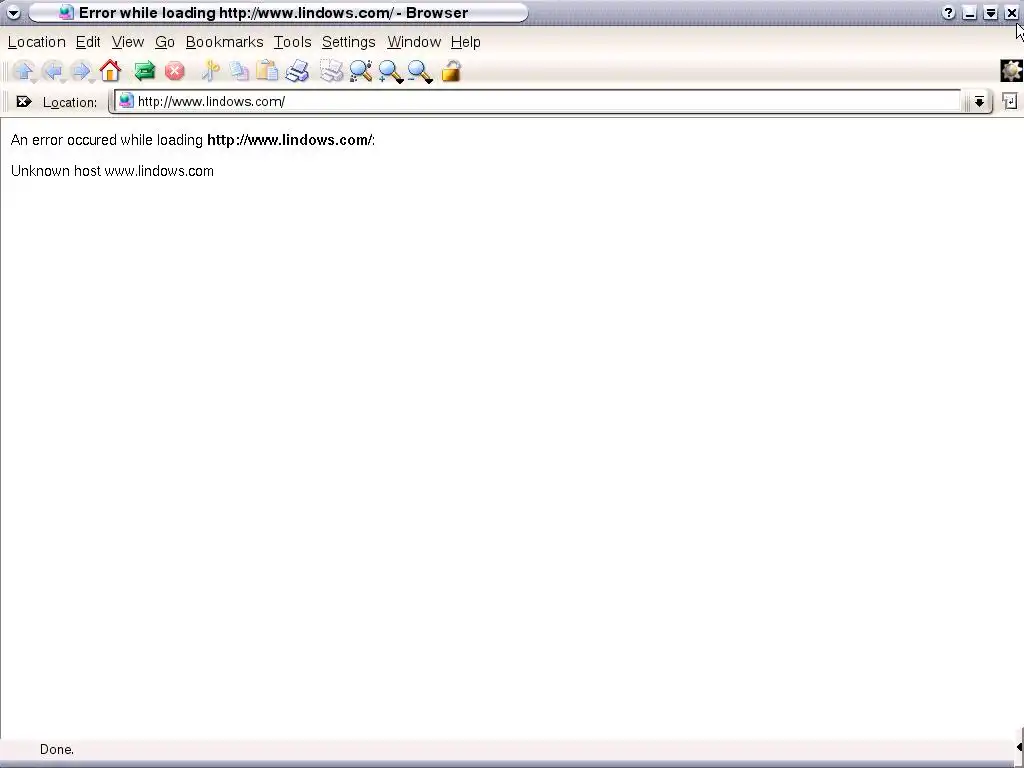
Task: Maximize the Browser window with down-triangle button
Action: pos(991,12)
